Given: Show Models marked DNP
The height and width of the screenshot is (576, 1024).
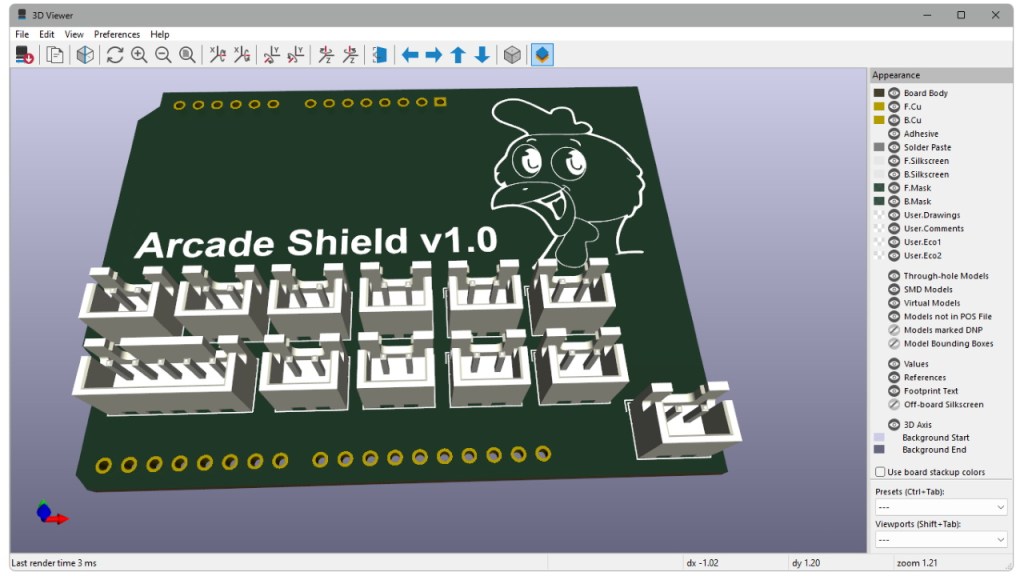Looking at the screenshot, I should pyautogui.click(x=895, y=330).
